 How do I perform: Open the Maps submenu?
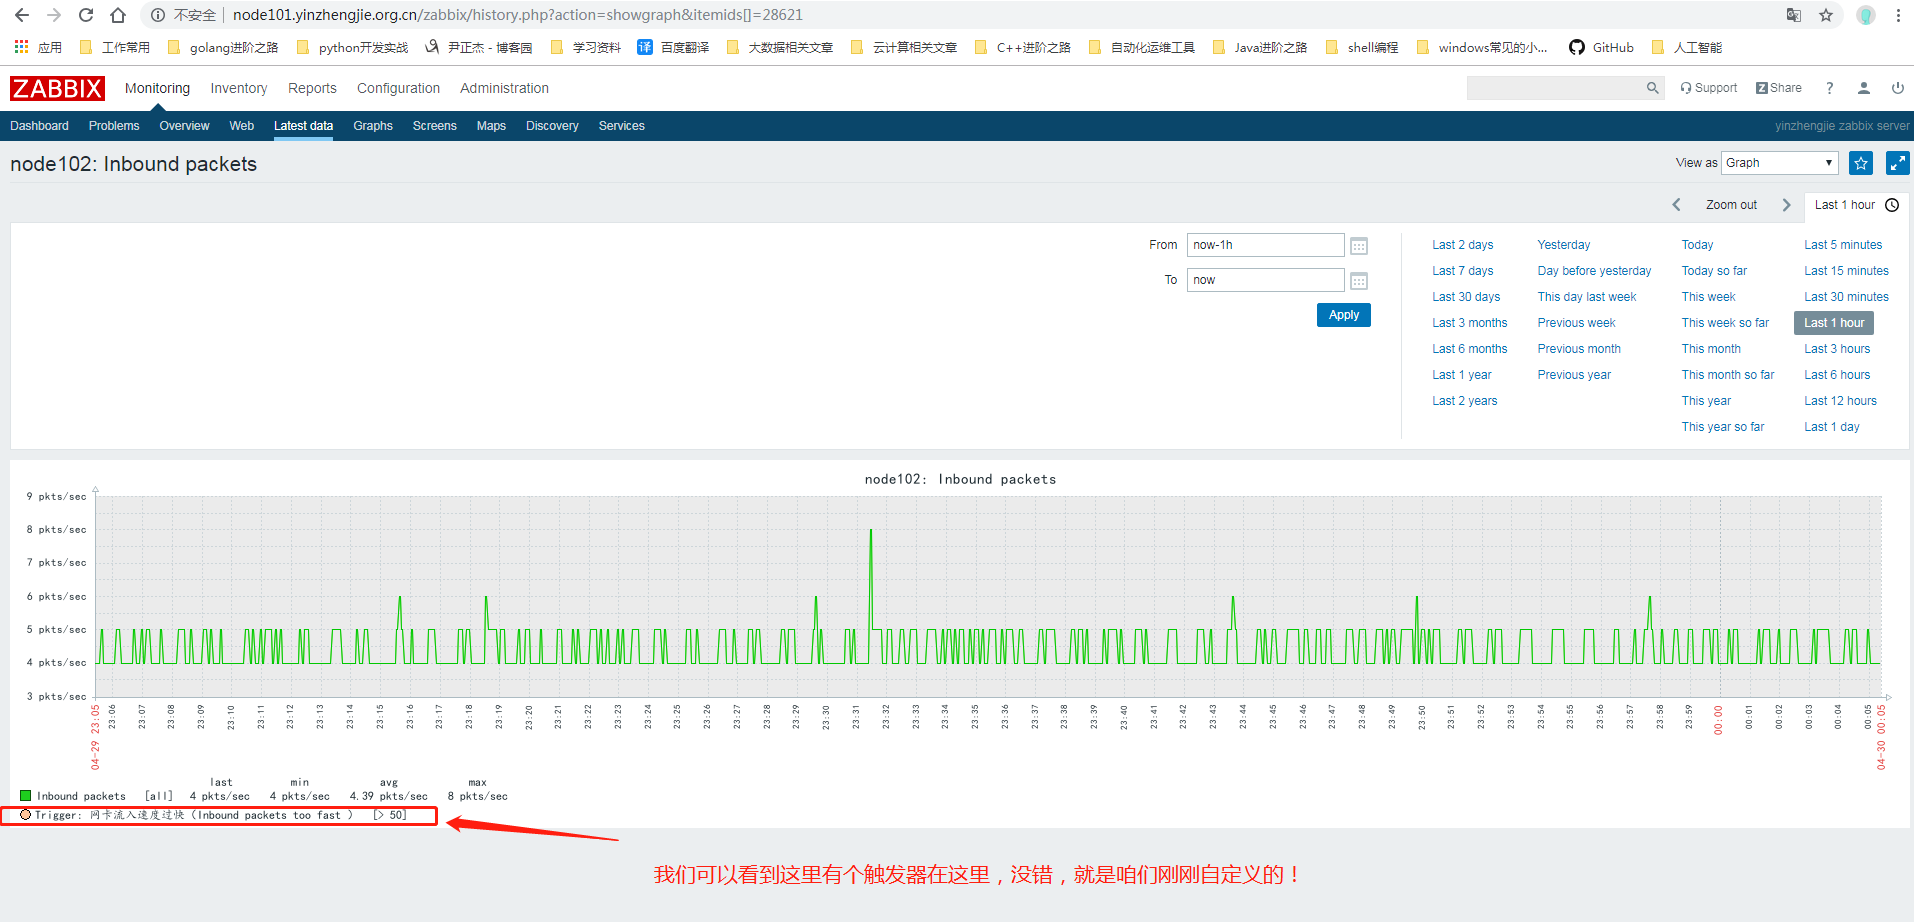click(x=491, y=126)
